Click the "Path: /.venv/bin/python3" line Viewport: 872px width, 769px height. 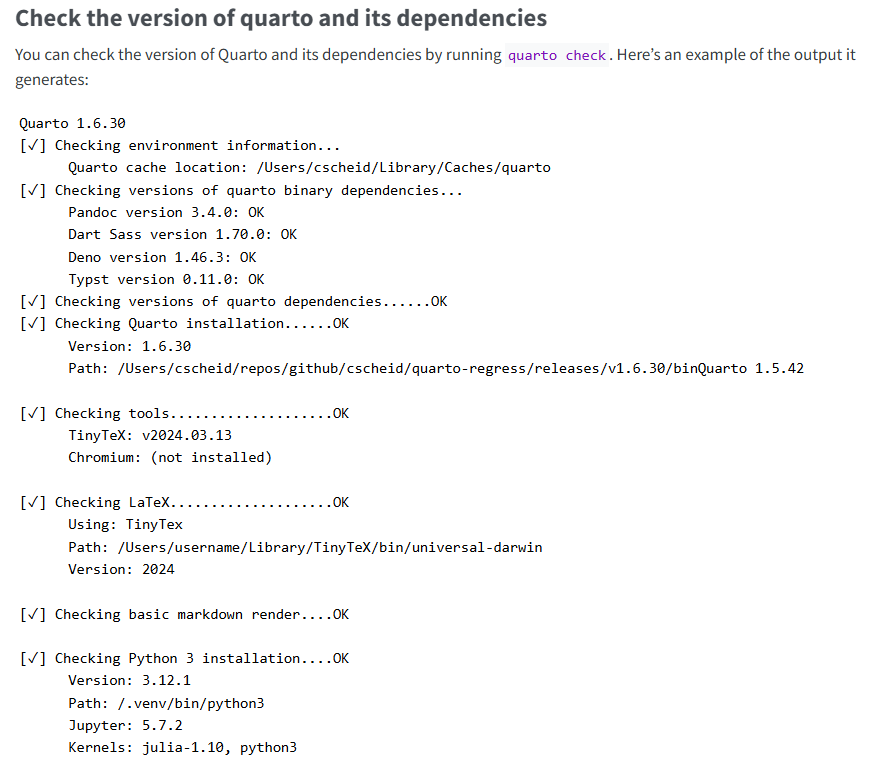point(166,703)
